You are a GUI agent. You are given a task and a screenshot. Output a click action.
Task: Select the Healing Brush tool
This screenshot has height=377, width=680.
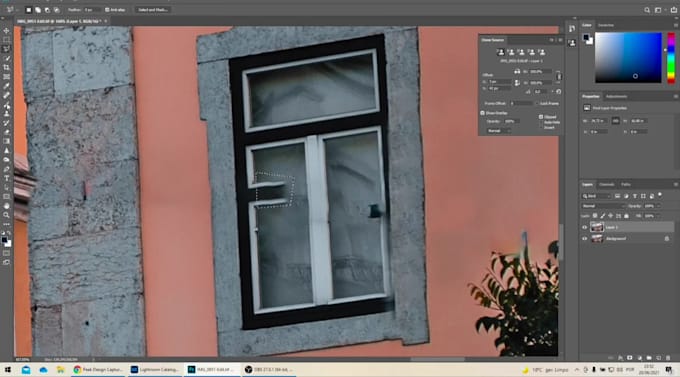point(7,95)
